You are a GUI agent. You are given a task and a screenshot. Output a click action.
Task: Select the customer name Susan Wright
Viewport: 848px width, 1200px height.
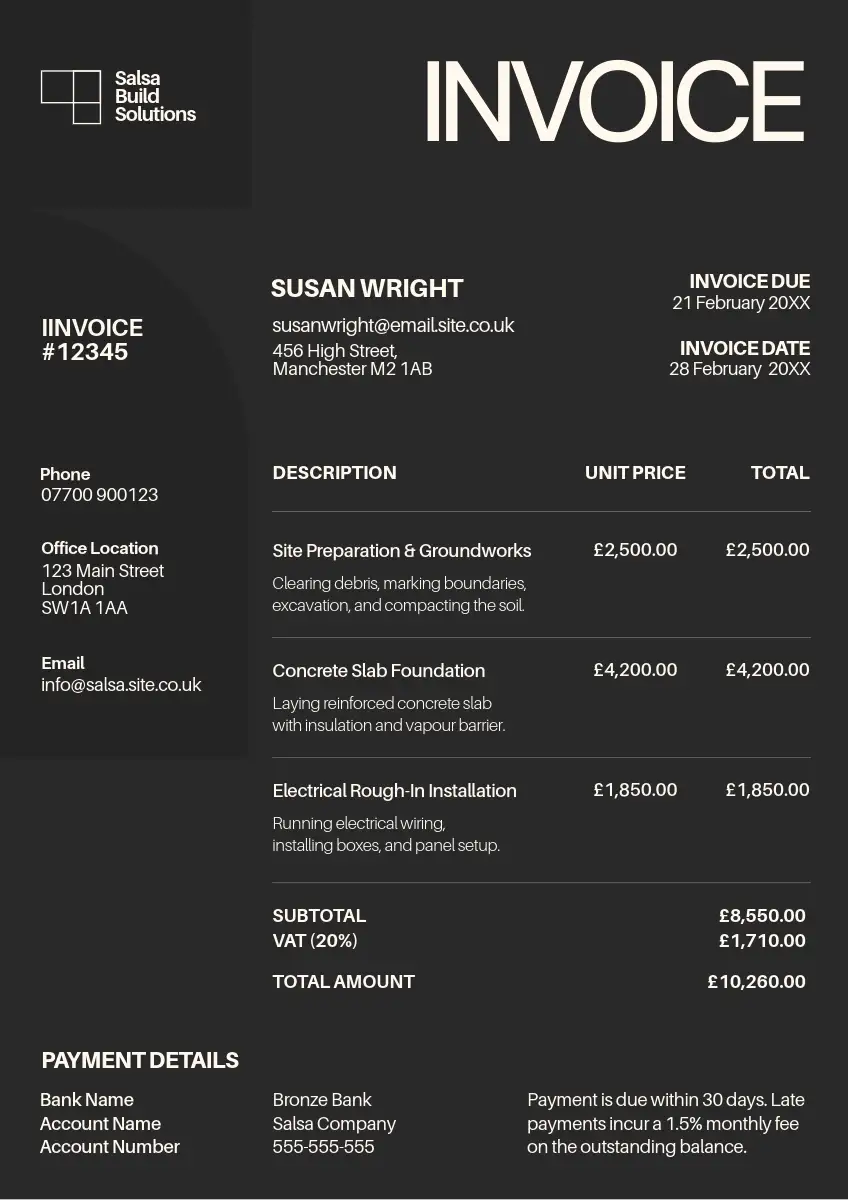click(366, 289)
